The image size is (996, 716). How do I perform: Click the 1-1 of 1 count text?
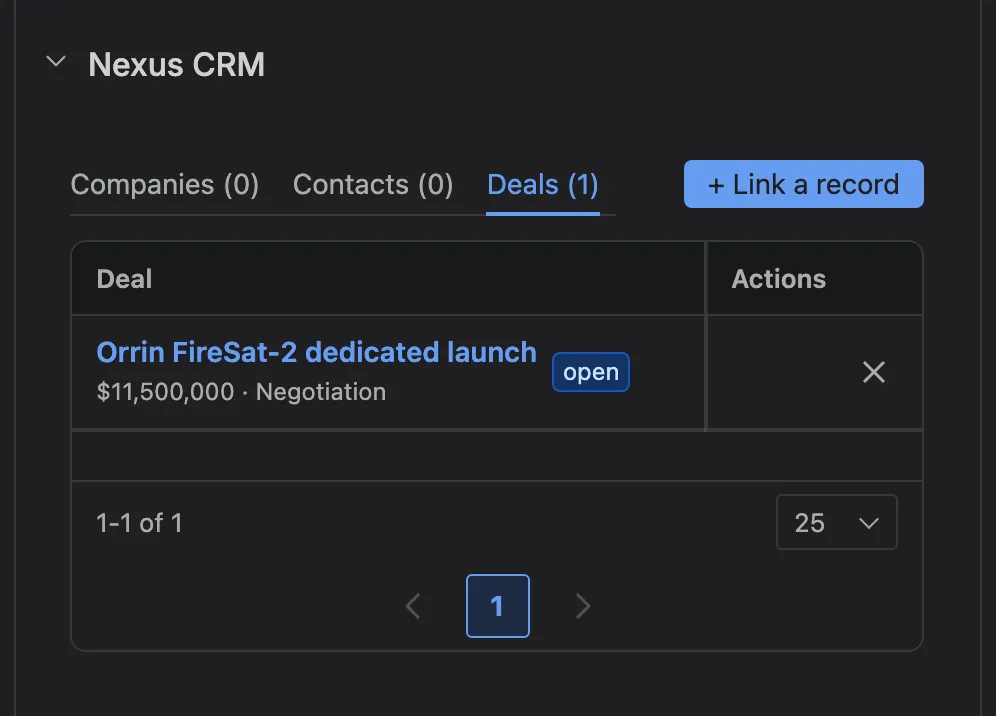click(139, 523)
